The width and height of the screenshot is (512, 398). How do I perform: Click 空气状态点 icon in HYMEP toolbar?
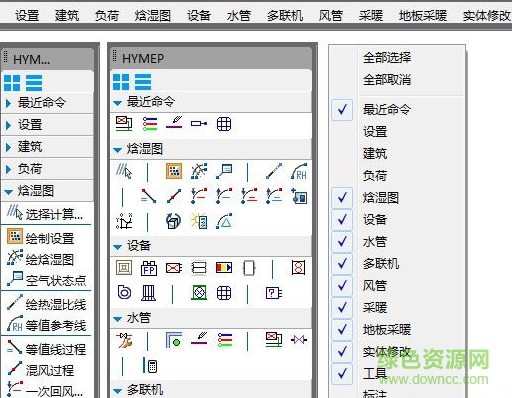pyautogui.click(x=224, y=171)
